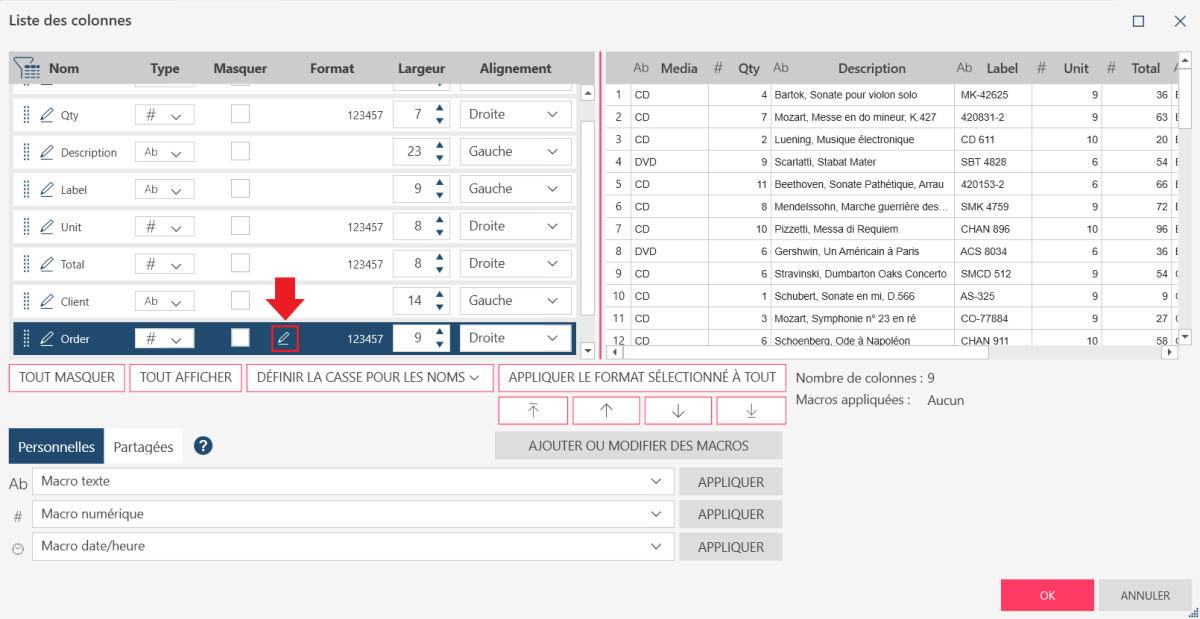Image resolution: width=1200 pixels, height=619 pixels.
Task: Close the Liste des colonnes dialog
Action: 1179,21
